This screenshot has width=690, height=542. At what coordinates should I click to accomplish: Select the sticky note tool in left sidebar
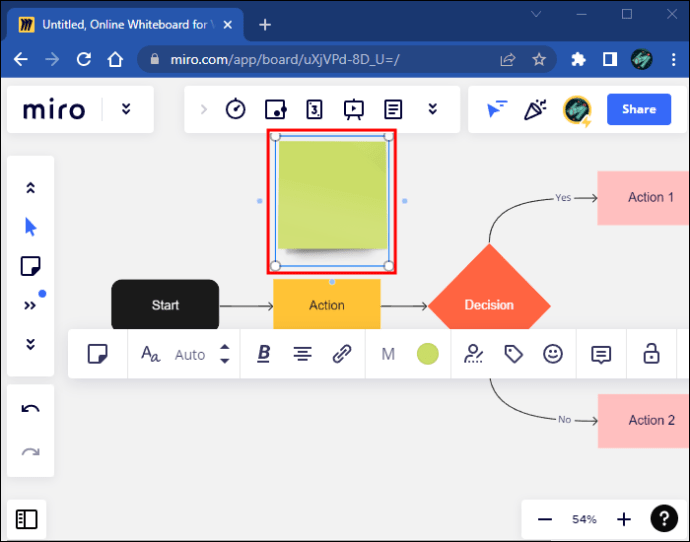(30, 266)
